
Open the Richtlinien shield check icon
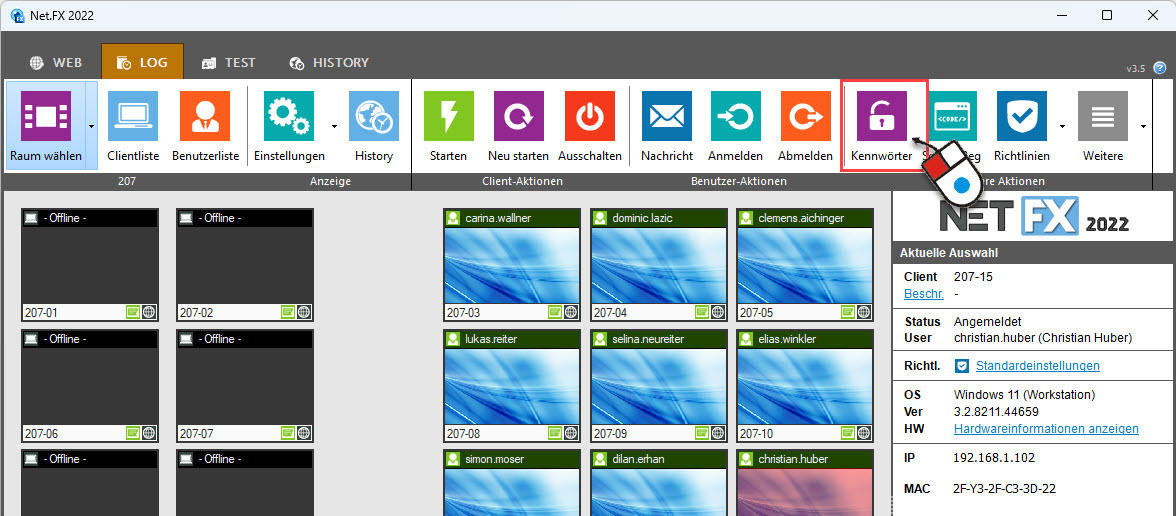pos(1022,116)
